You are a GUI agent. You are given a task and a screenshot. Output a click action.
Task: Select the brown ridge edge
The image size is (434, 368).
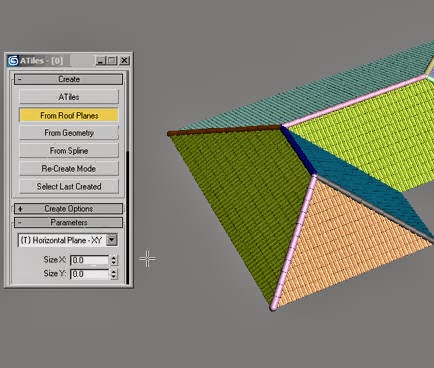pyautogui.click(x=224, y=130)
